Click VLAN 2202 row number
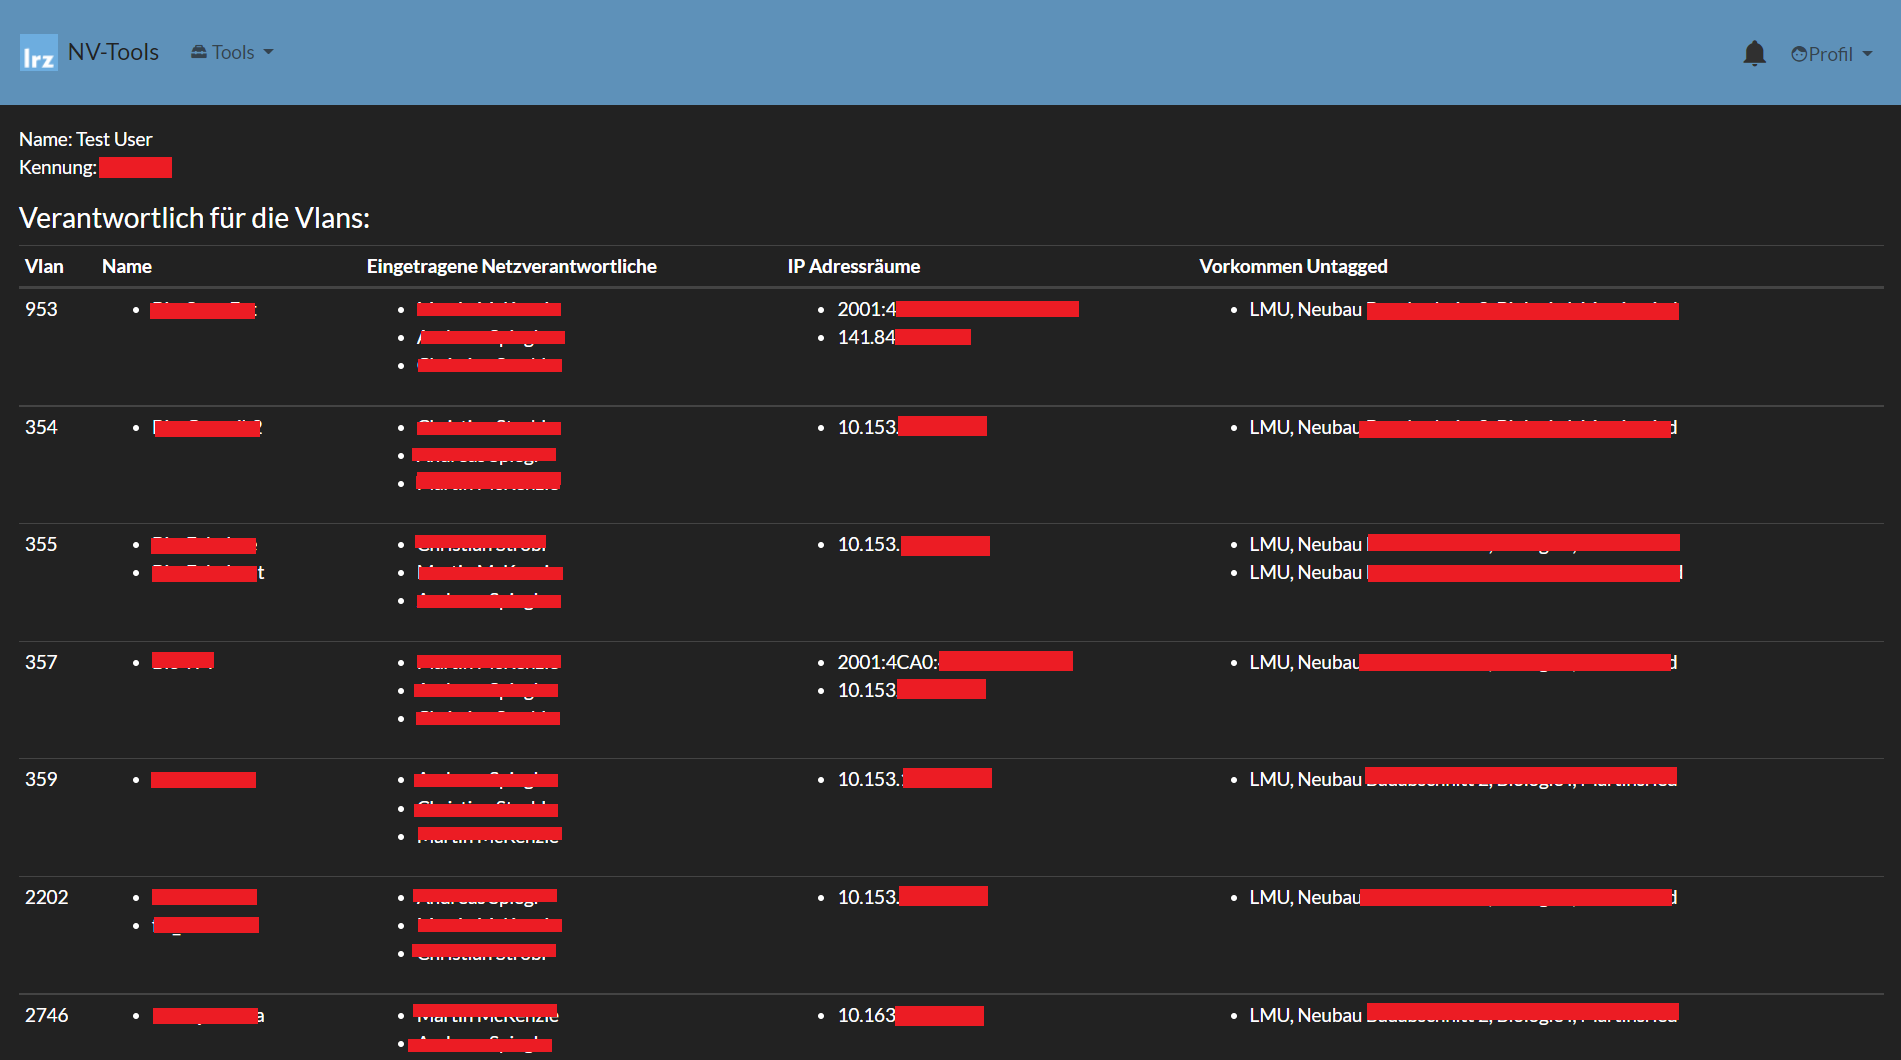 click(47, 897)
